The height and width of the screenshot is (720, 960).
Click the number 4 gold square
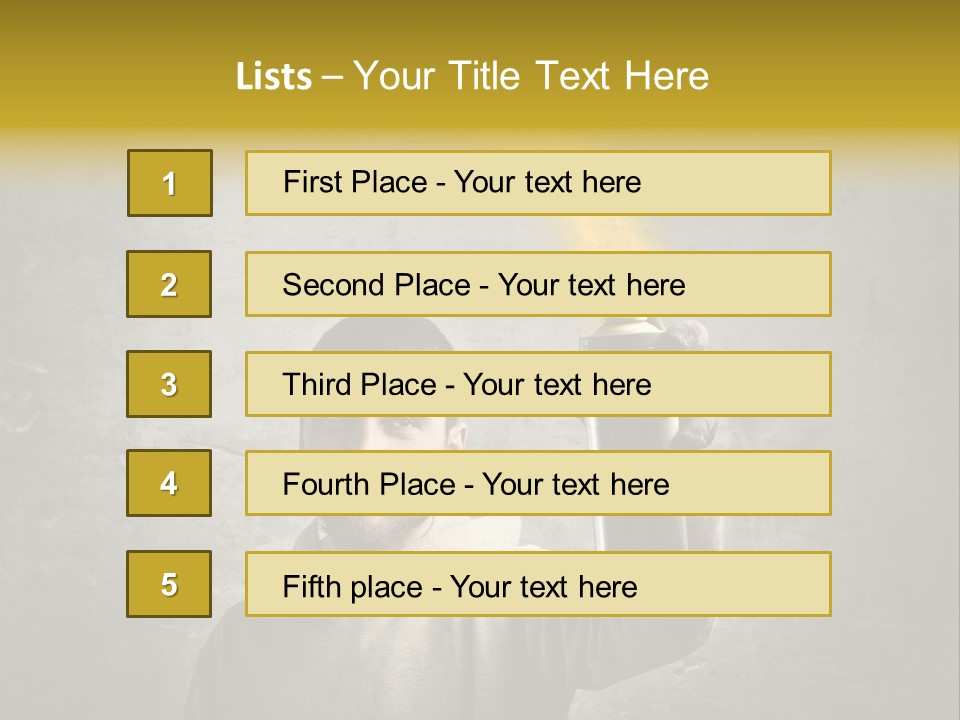[169, 483]
